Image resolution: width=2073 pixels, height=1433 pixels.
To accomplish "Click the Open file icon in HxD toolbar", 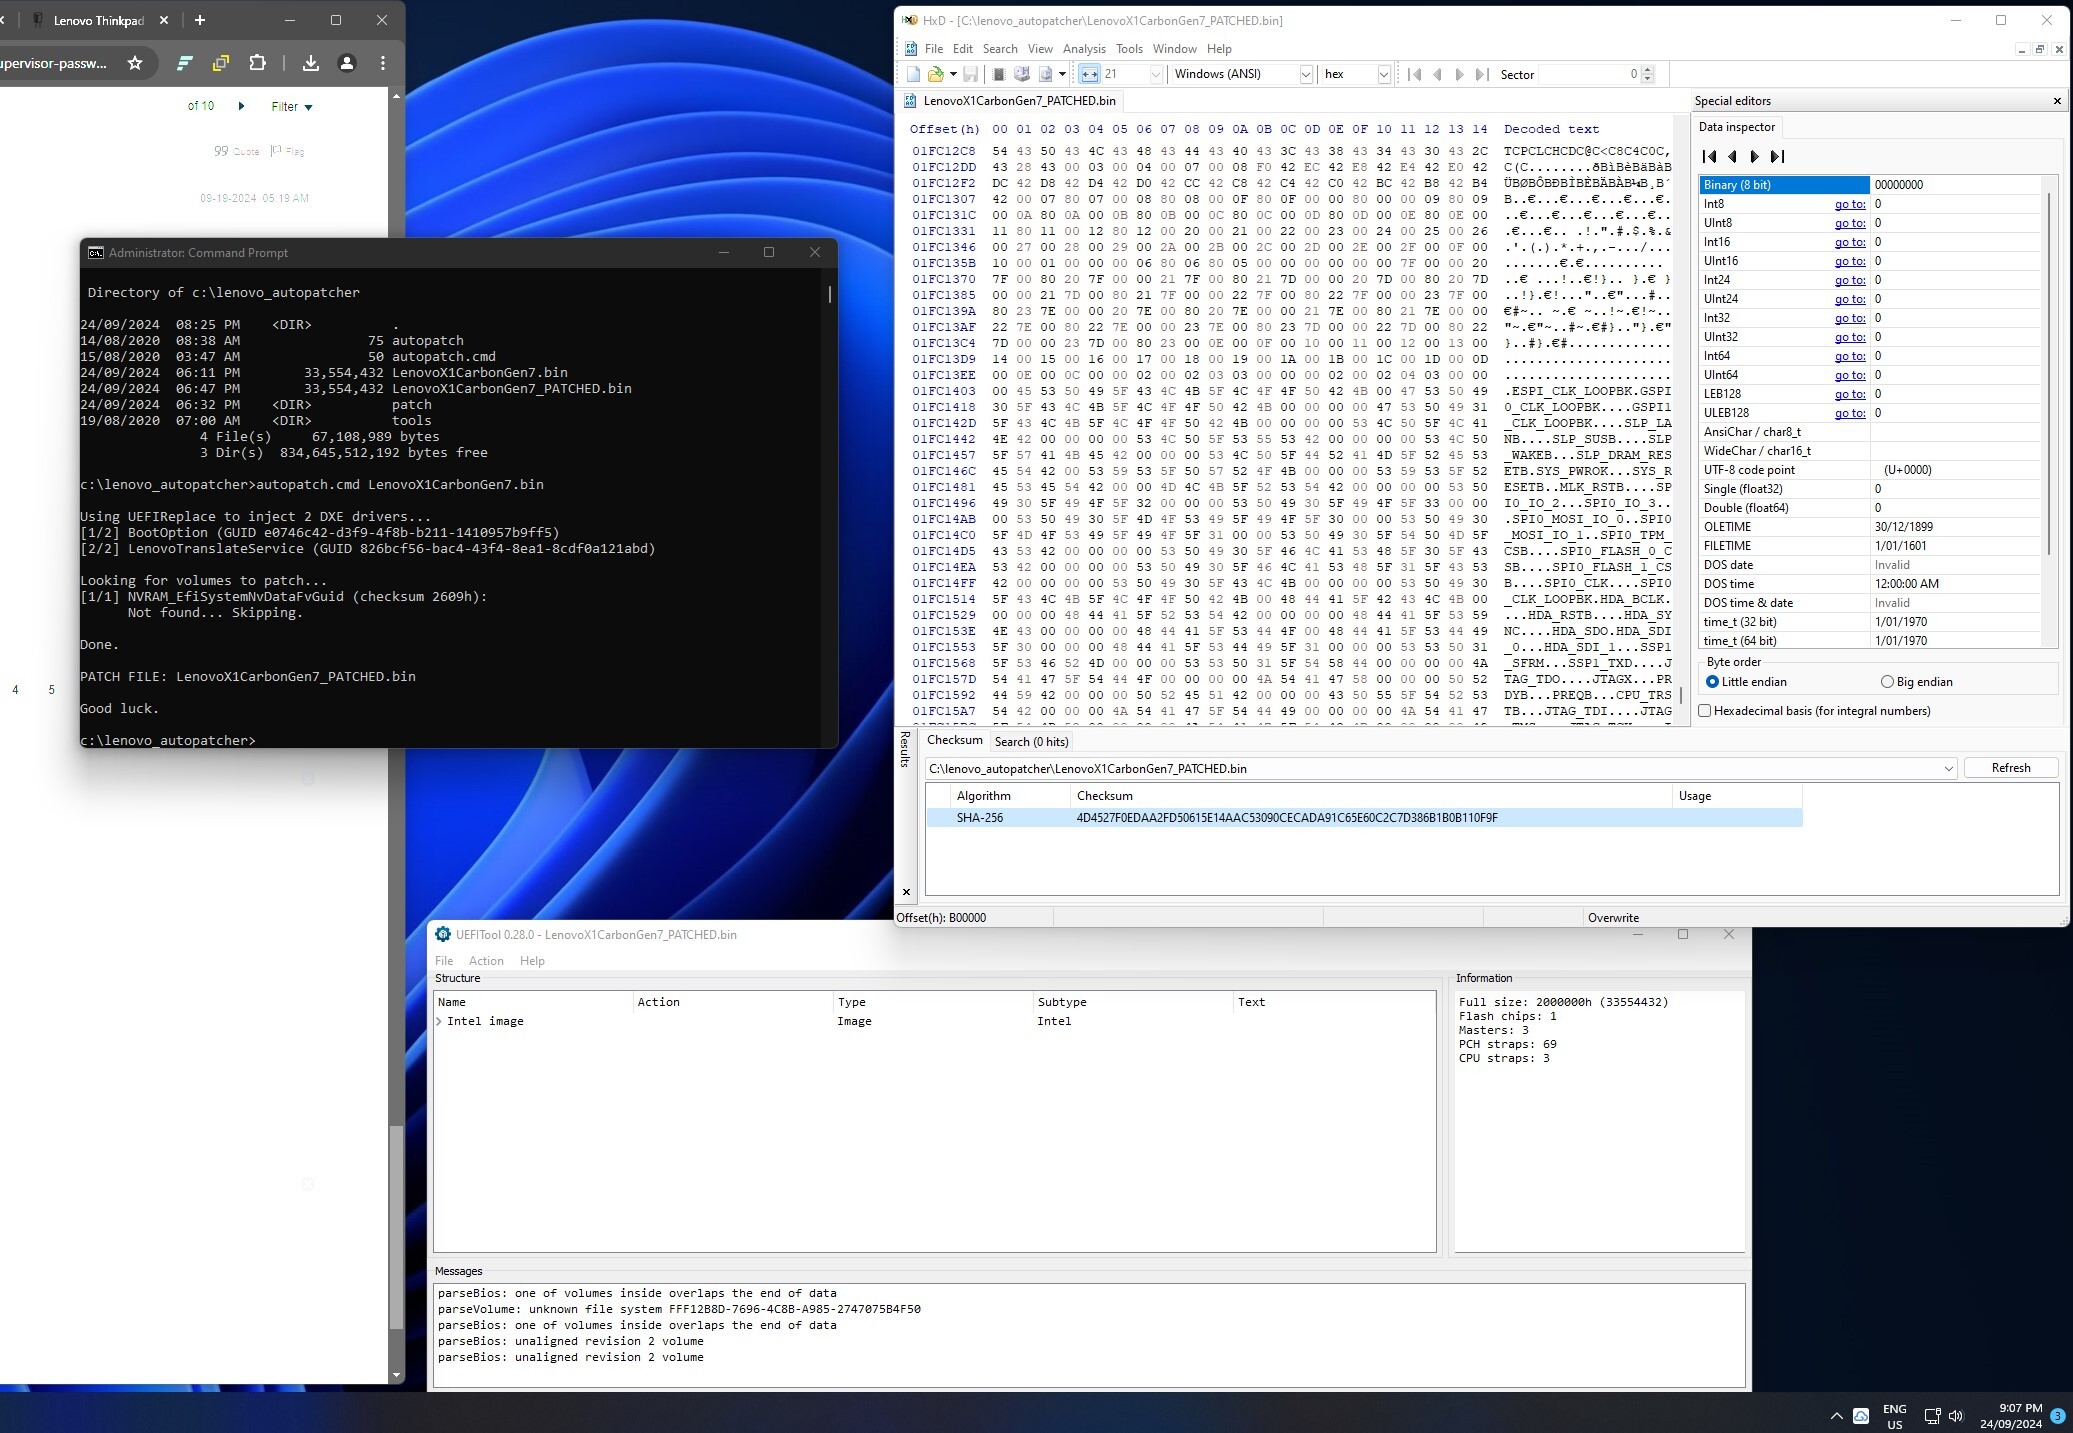I will pyautogui.click(x=936, y=74).
